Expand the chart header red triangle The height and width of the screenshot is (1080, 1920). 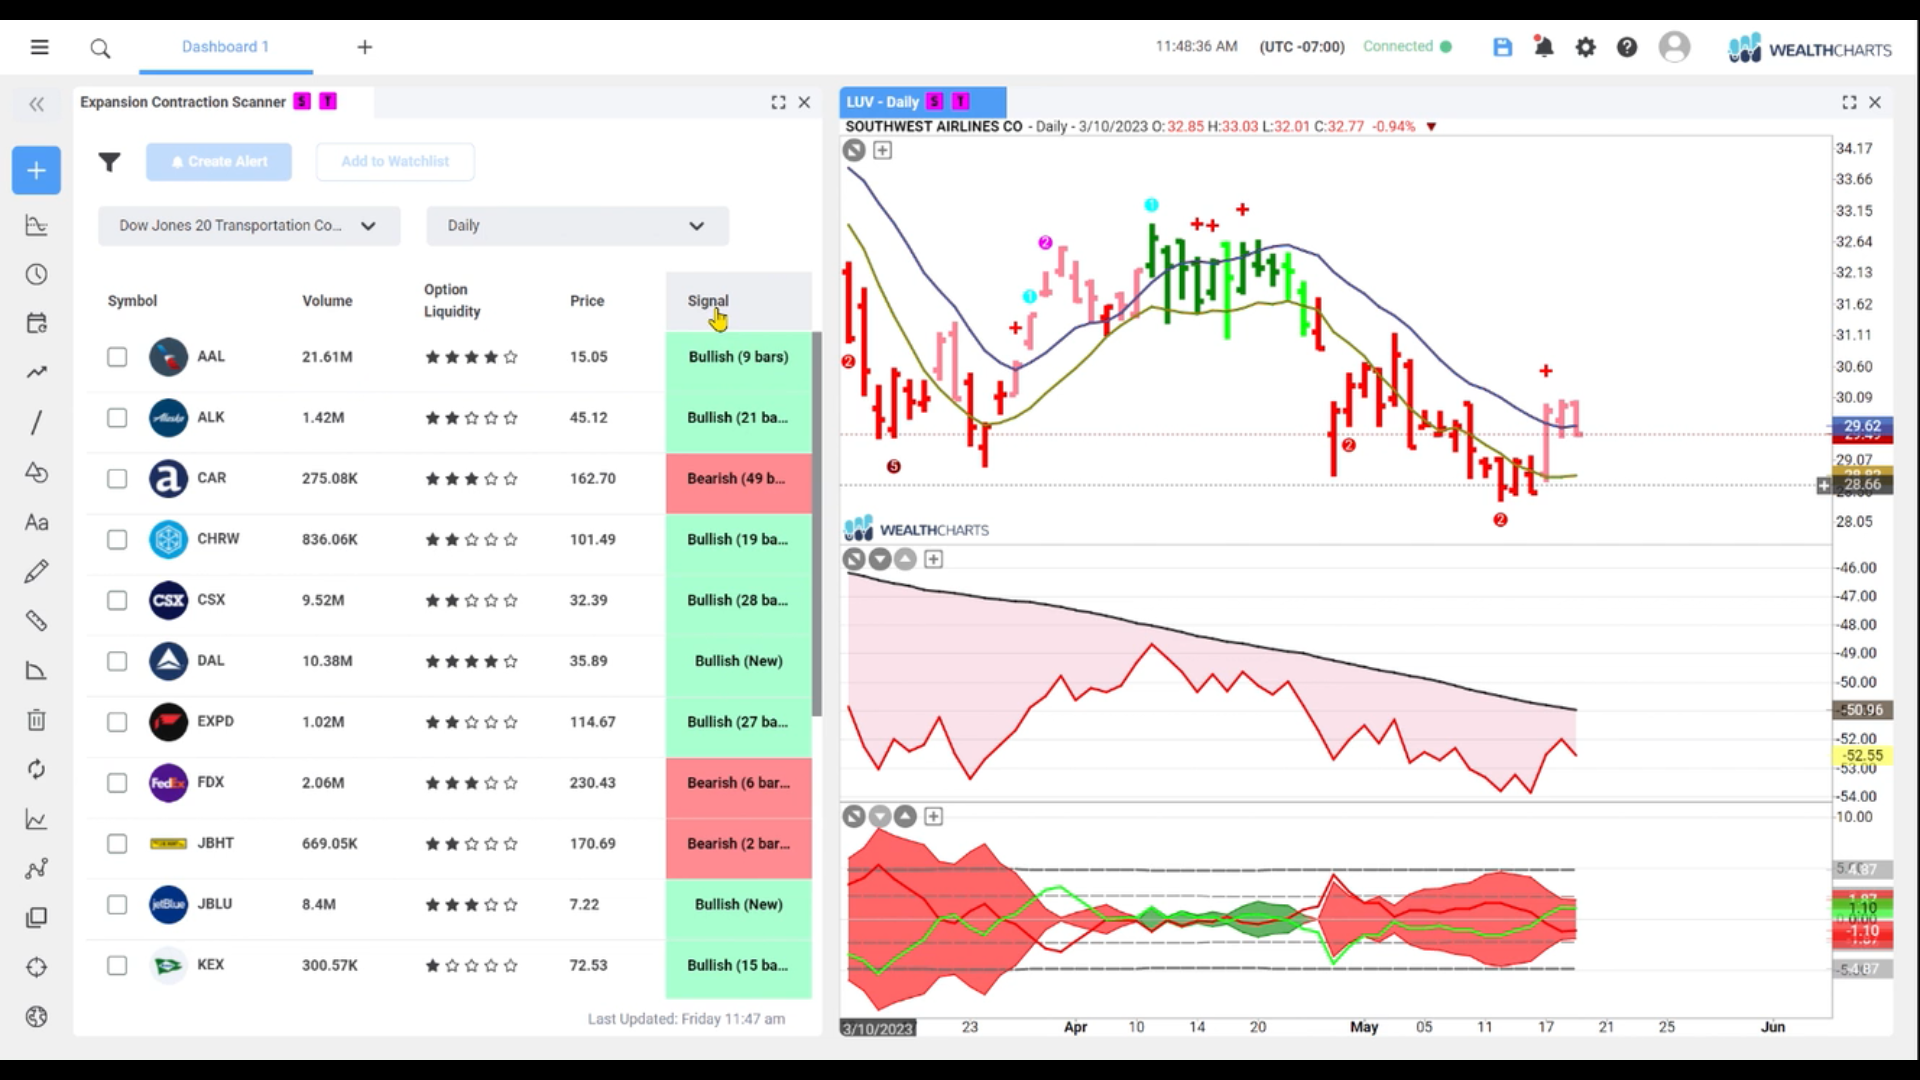coord(1431,127)
